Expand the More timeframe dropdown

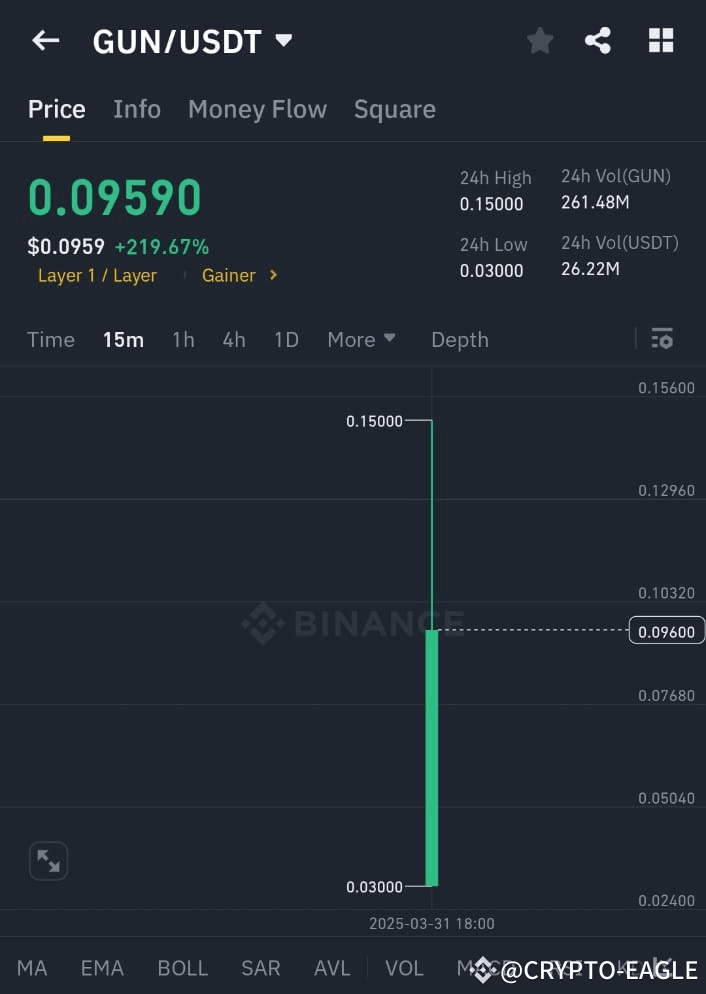pyautogui.click(x=361, y=339)
